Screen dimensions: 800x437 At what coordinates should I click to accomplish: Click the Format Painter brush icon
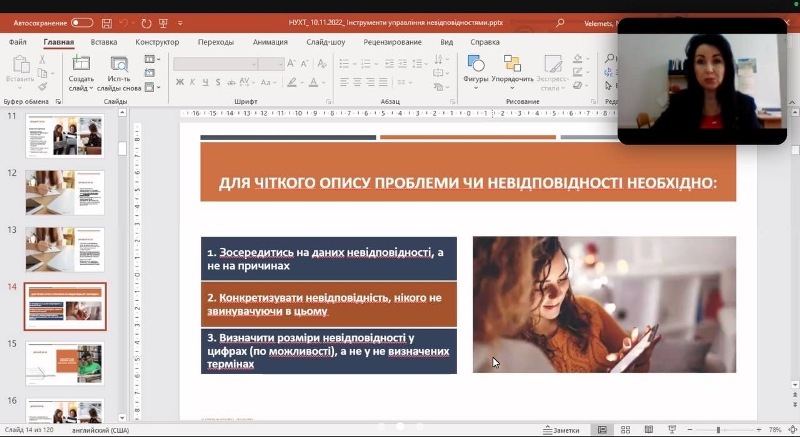pos(42,87)
